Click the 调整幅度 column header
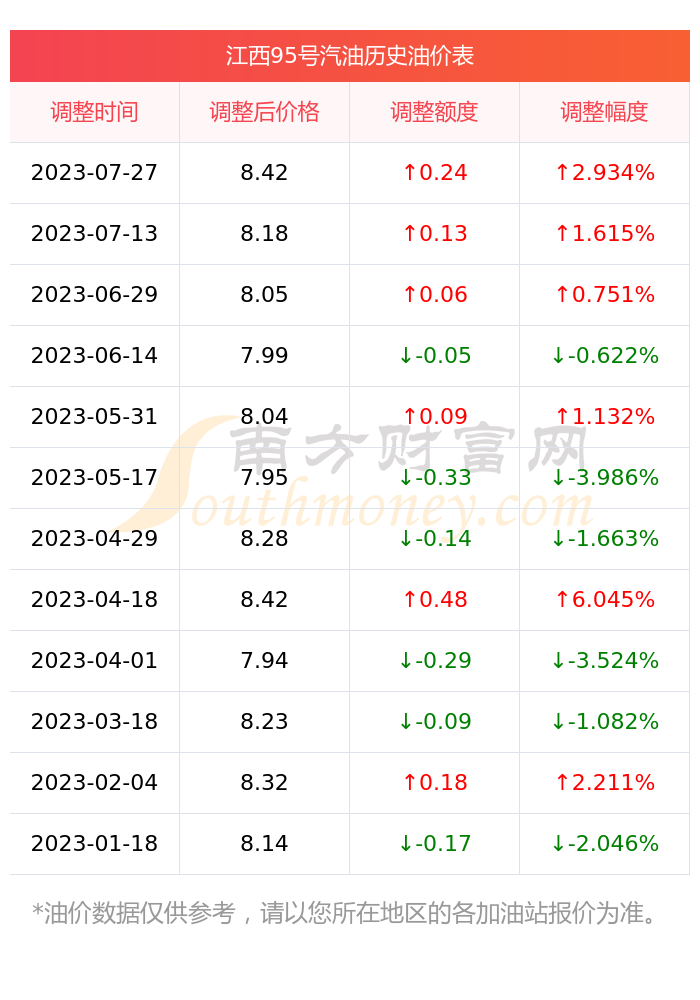The width and height of the screenshot is (700, 1000). (604, 112)
